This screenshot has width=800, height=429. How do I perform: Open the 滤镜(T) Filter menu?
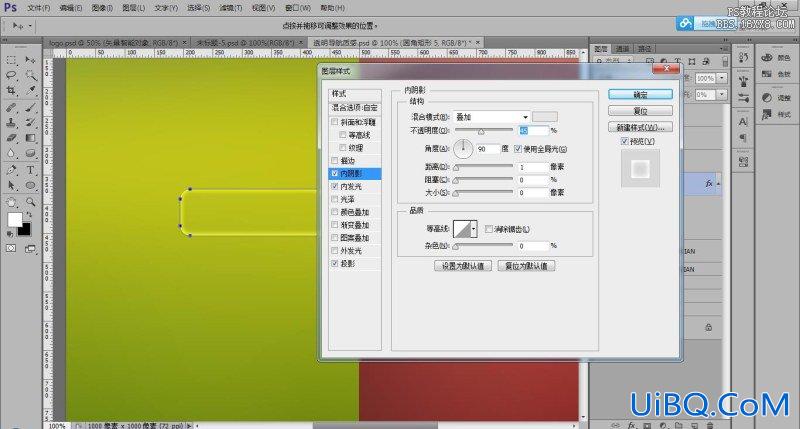coord(231,8)
